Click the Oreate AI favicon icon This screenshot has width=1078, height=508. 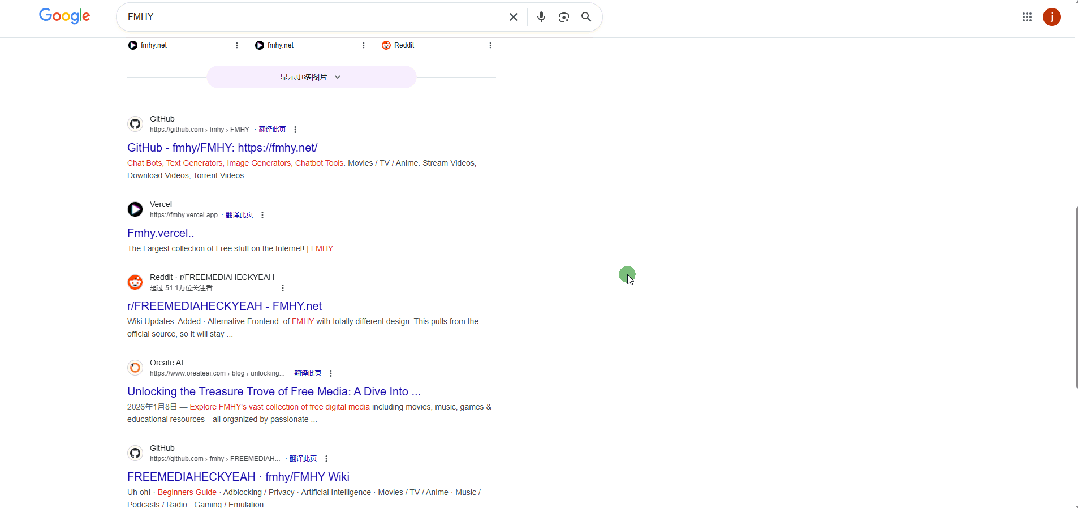point(135,368)
